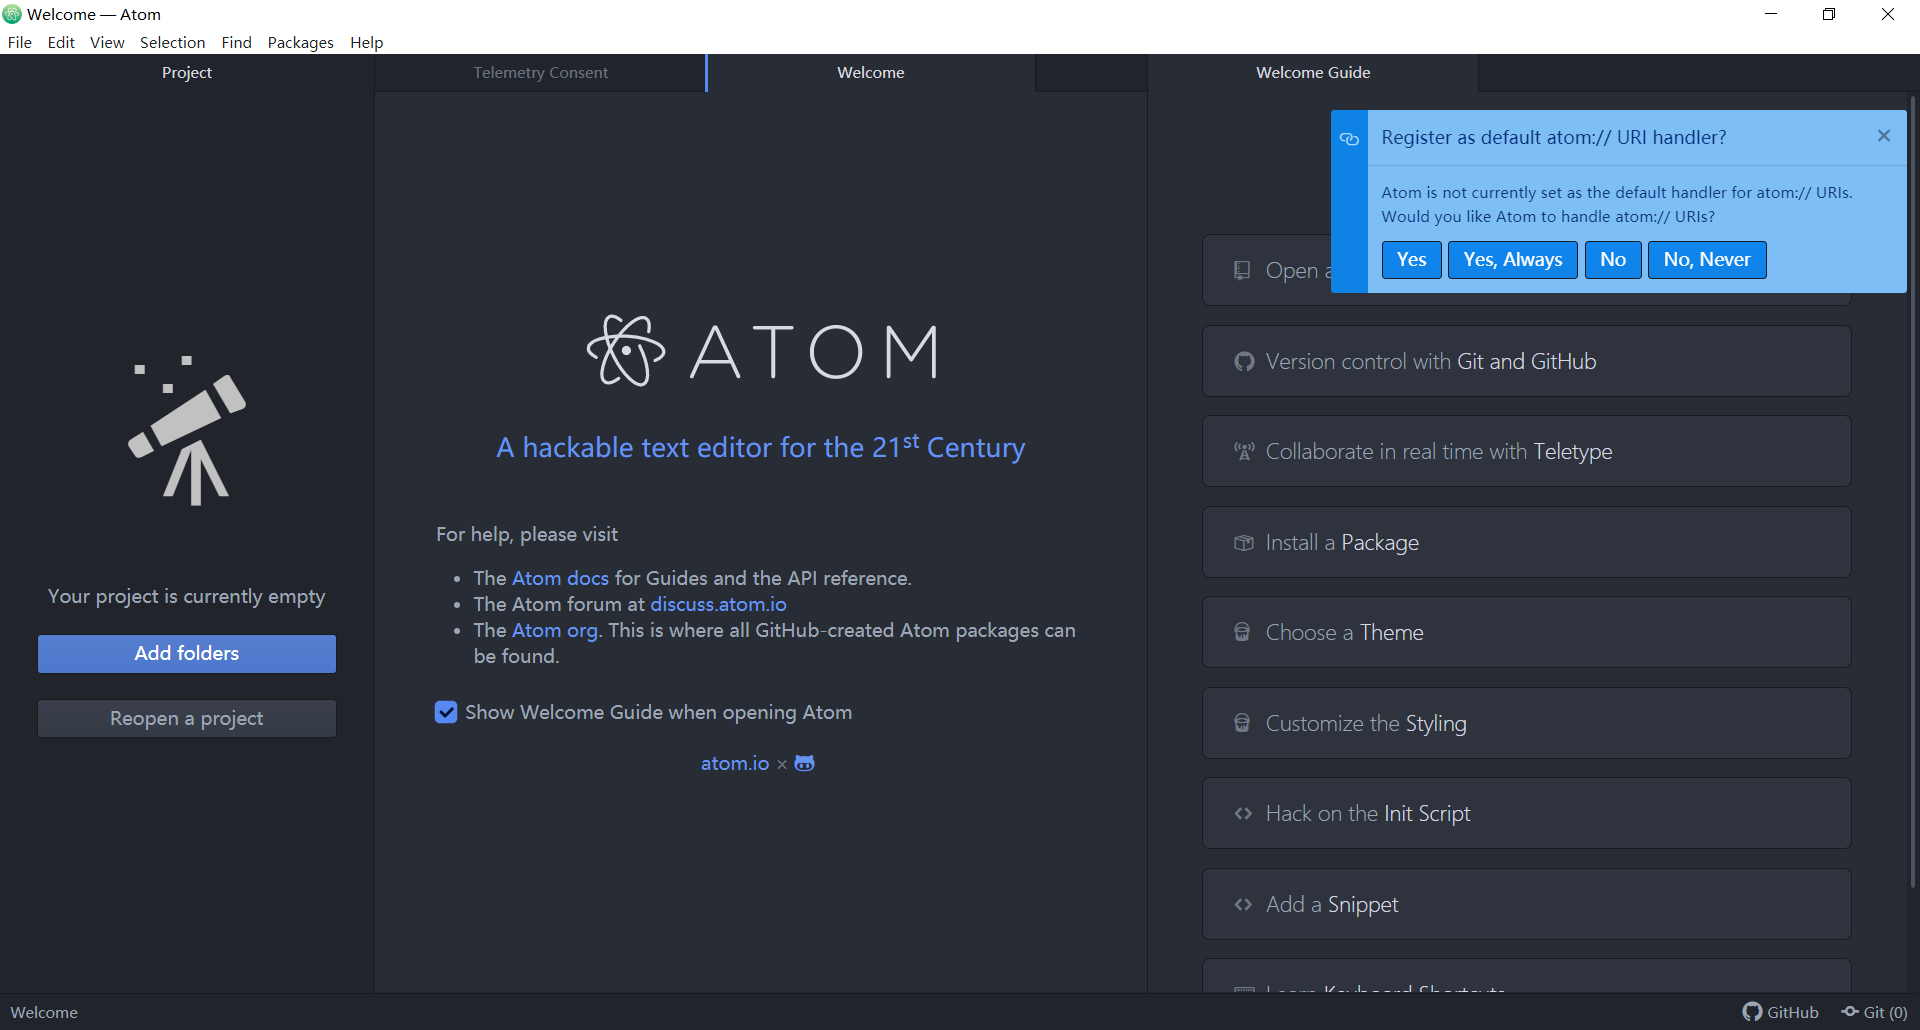Switch to the Telemetry Consent tab
This screenshot has width=1920, height=1030.
(540, 73)
